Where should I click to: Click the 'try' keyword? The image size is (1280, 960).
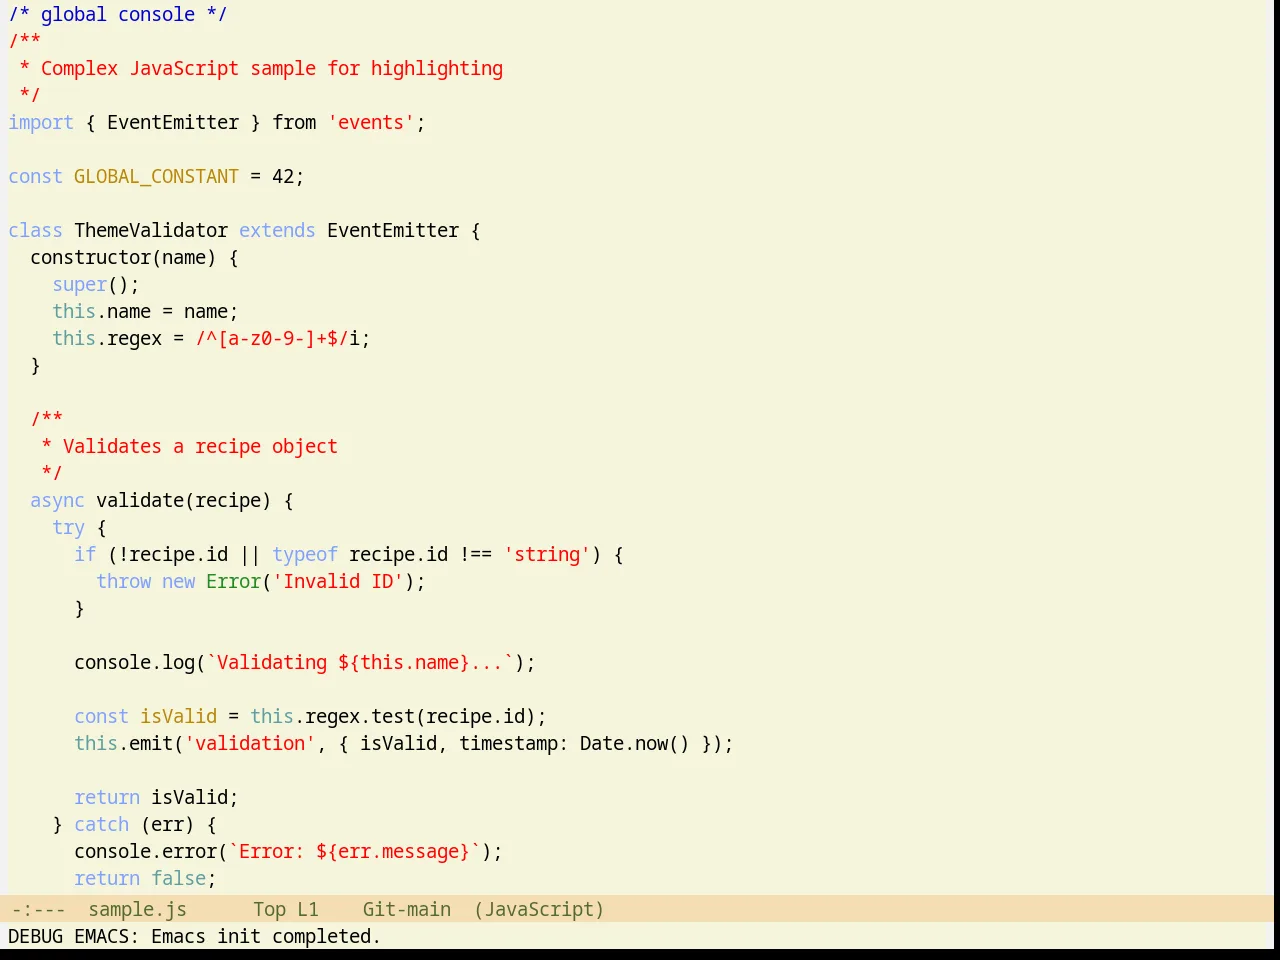[x=68, y=527]
